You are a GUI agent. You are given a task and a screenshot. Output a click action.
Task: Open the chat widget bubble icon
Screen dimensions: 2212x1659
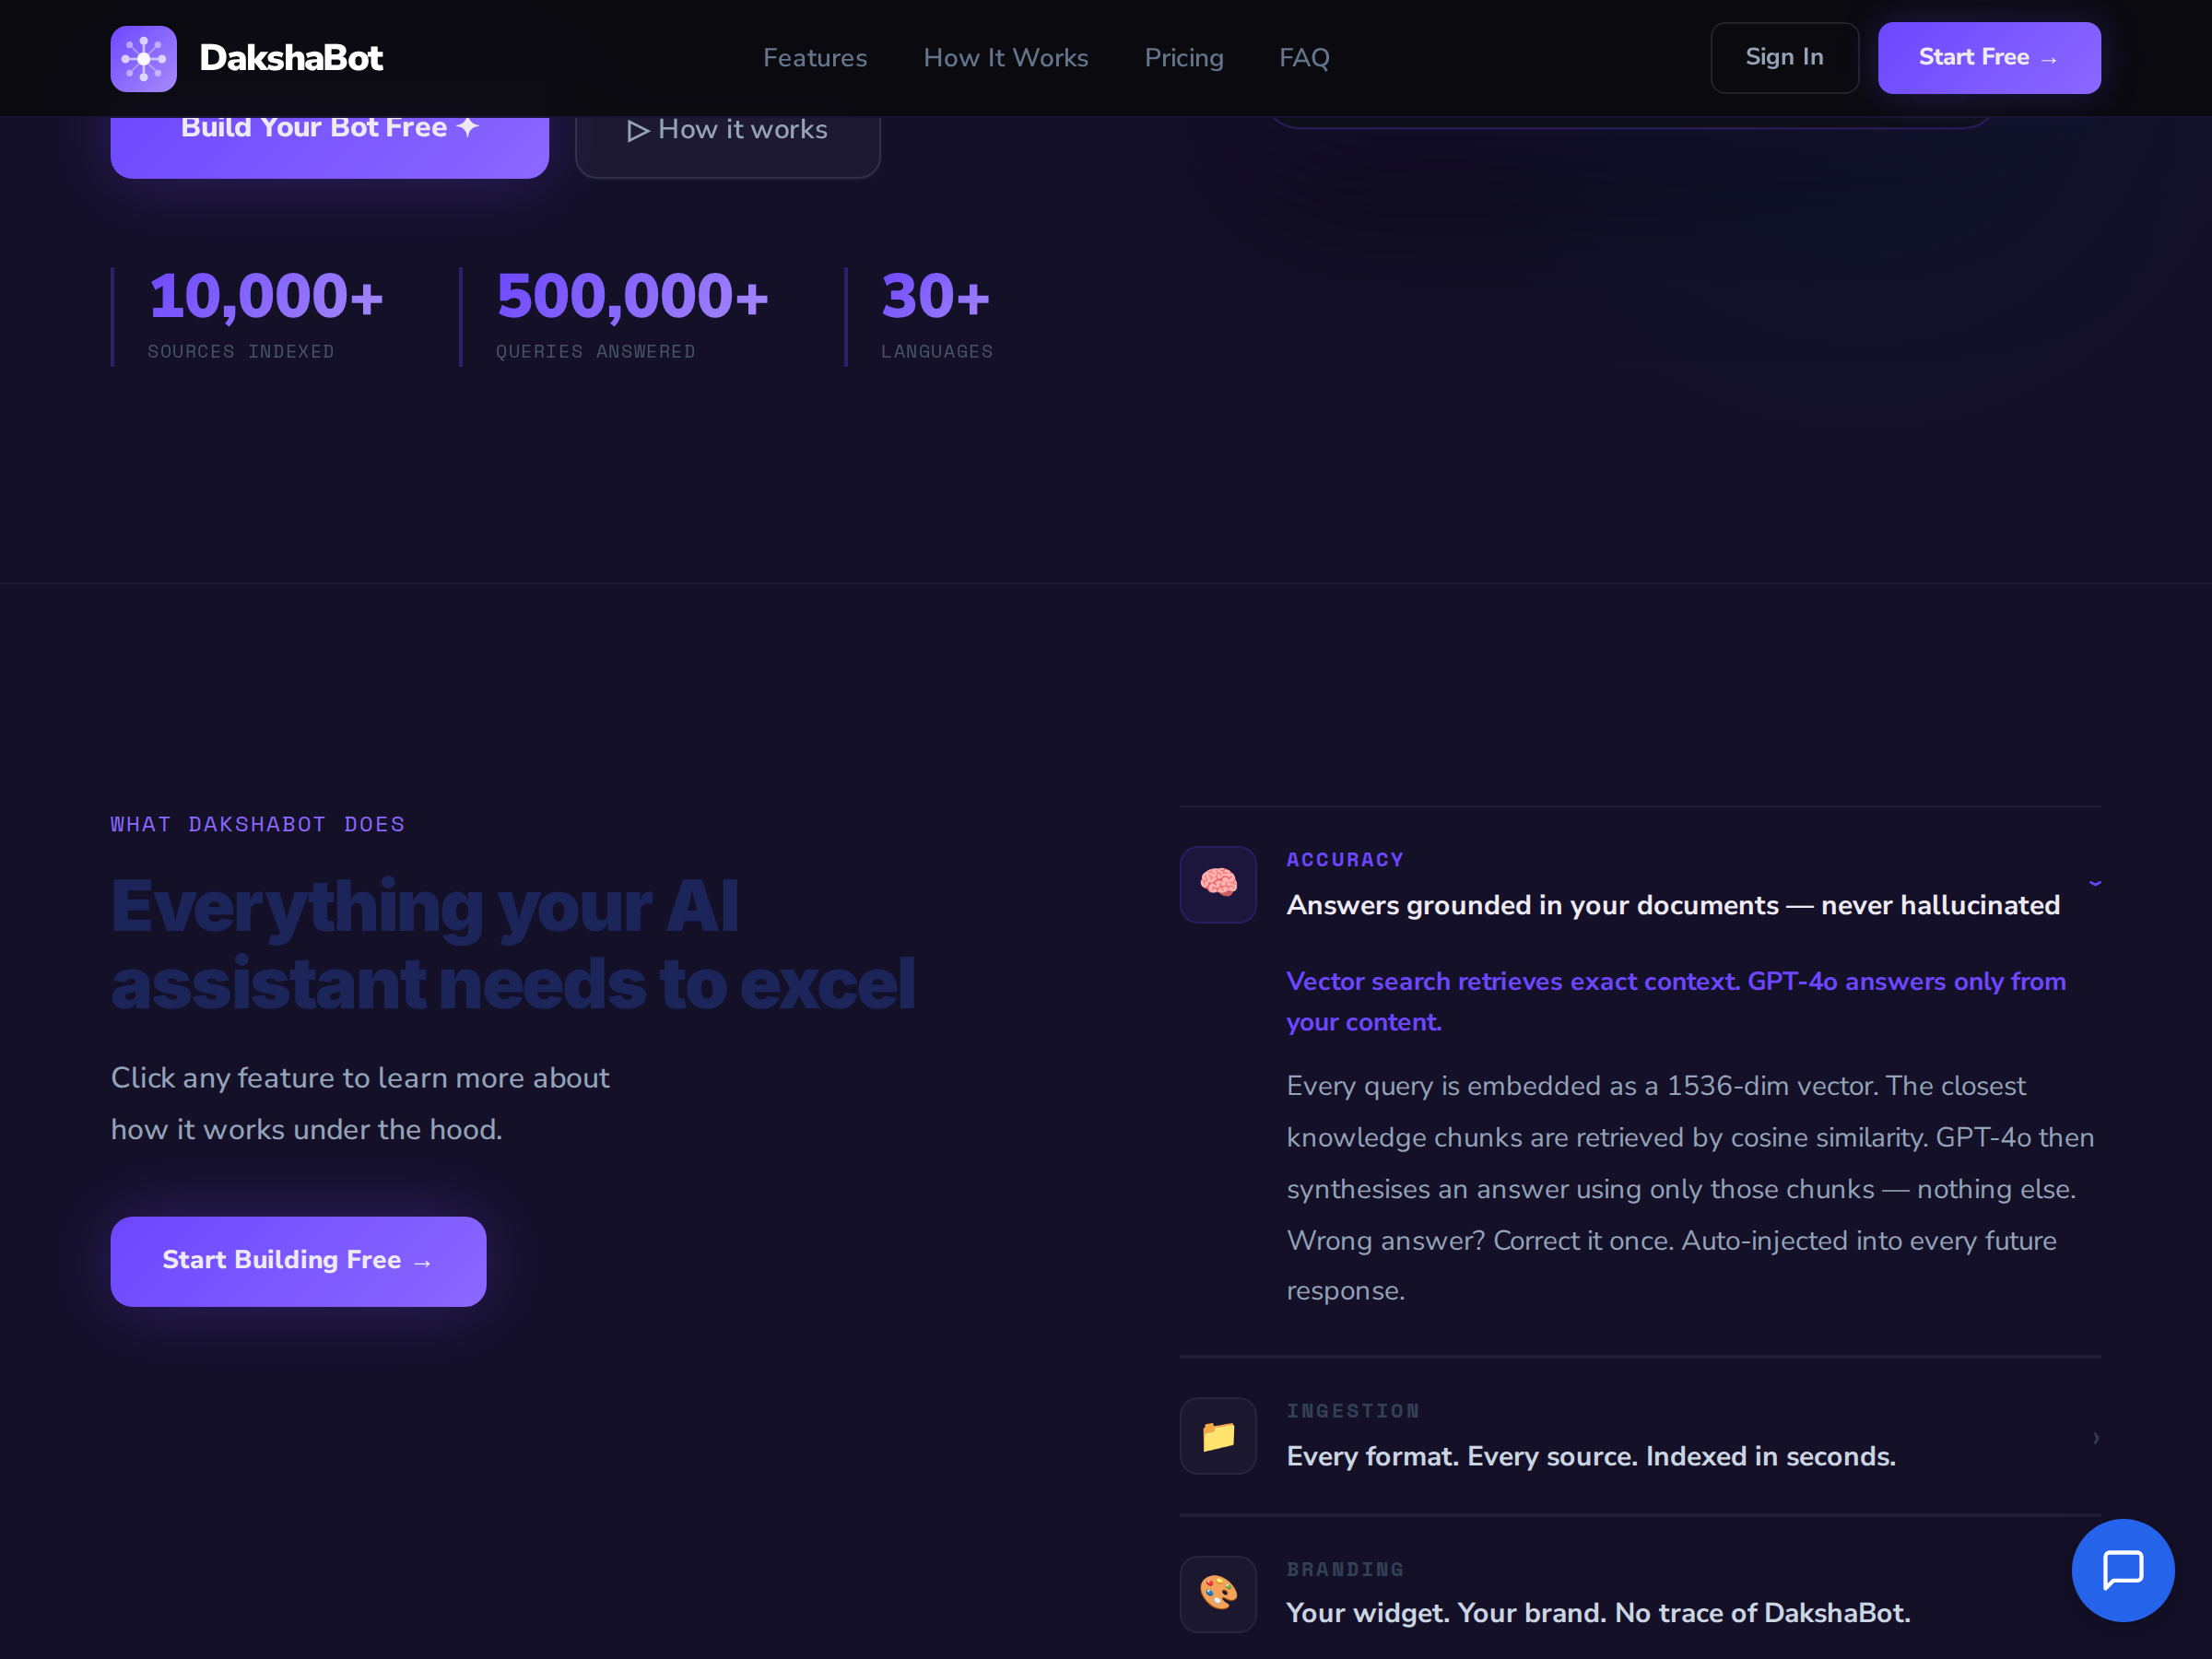pyautogui.click(x=2122, y=1570)
